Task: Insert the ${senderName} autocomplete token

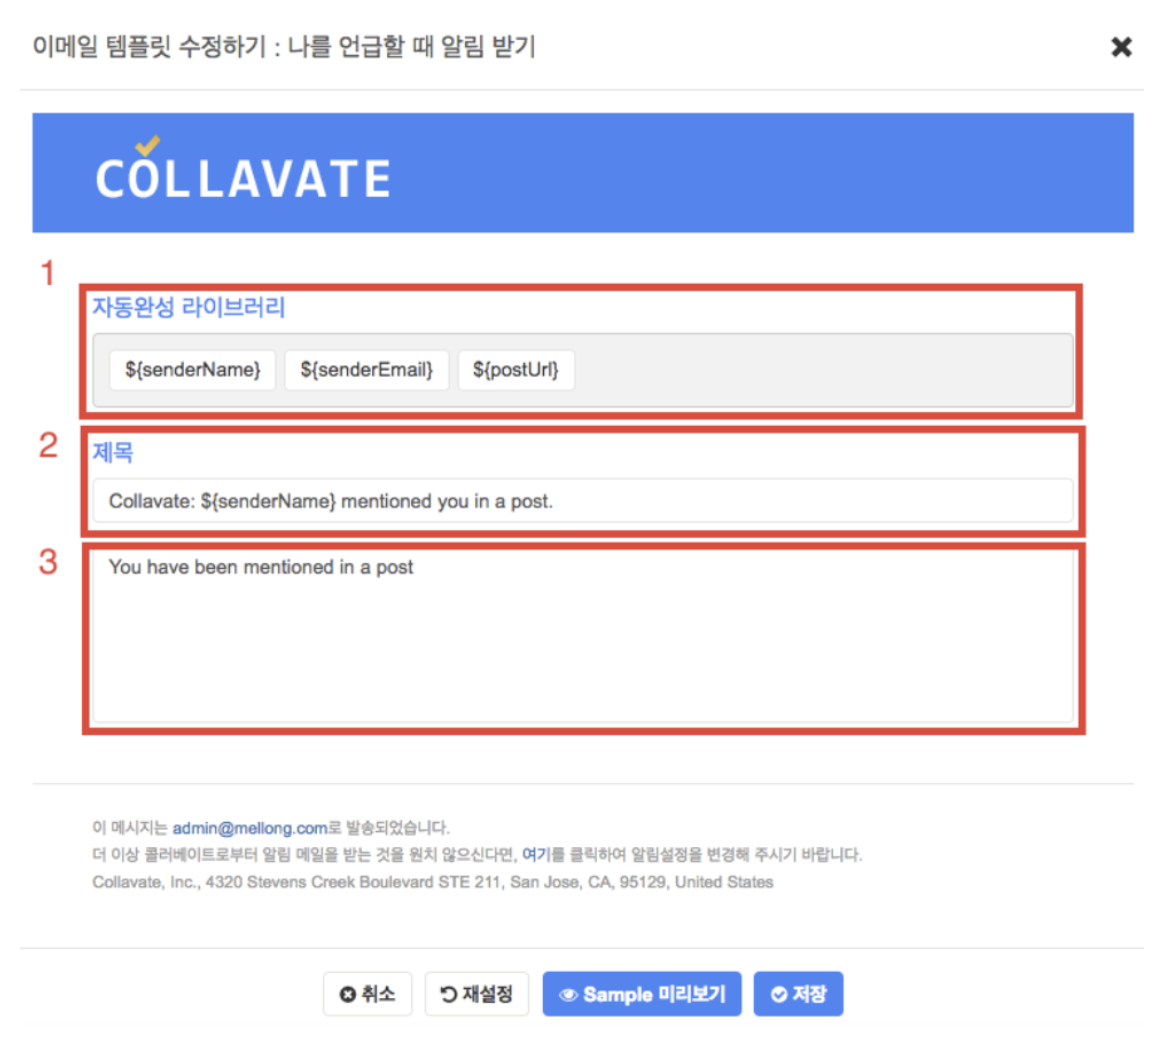Action: pyautogui.click(x=192, y=370)
